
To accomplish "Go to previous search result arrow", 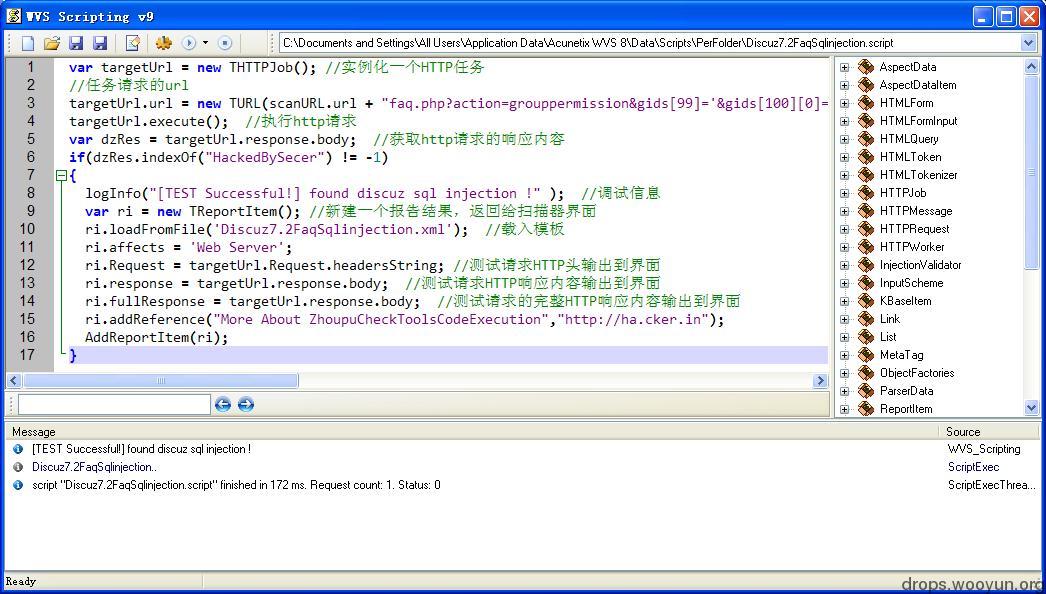I will pyautogui.click(x=223, y=404).
